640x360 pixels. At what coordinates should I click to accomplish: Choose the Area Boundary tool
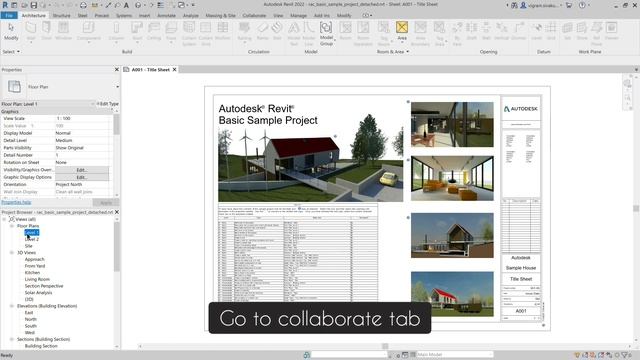pos(420,33)
